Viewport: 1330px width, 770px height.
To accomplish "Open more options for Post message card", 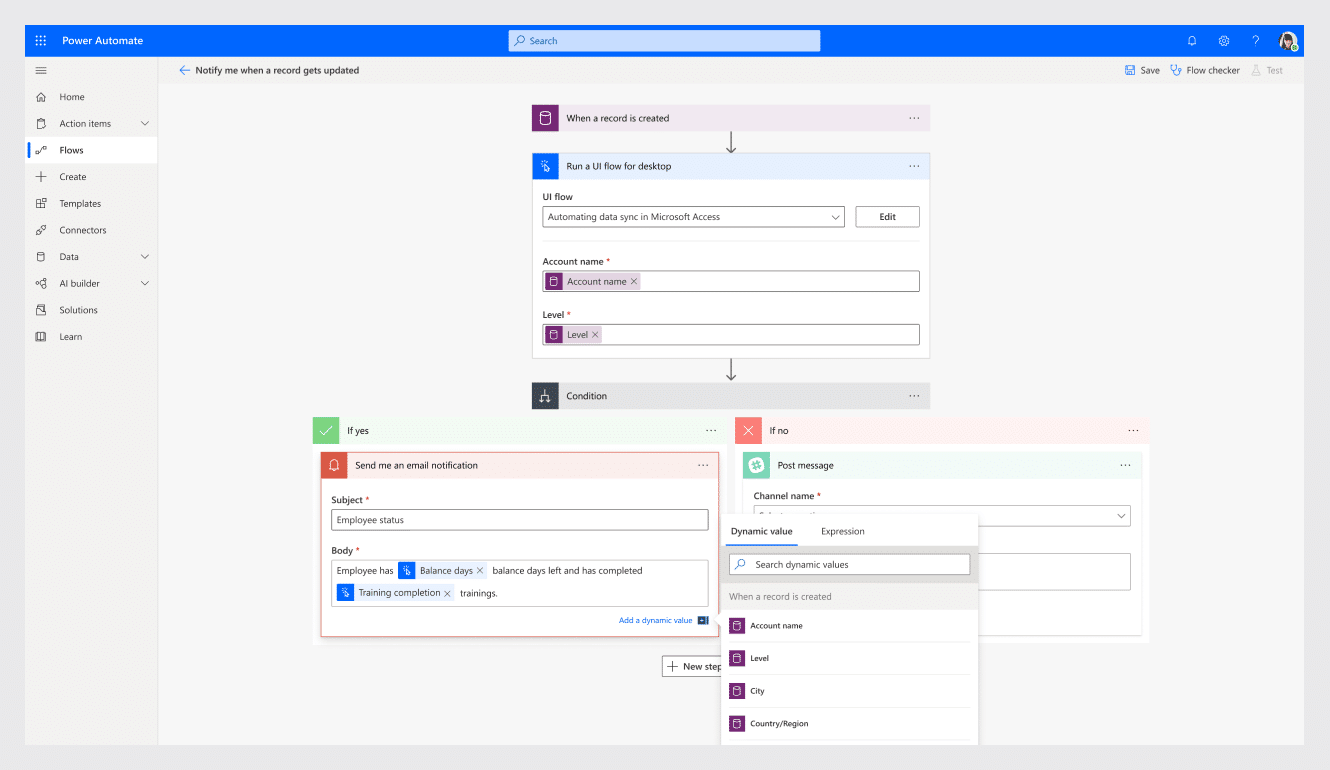I will pyautogui.click(x=1126, y=465).
